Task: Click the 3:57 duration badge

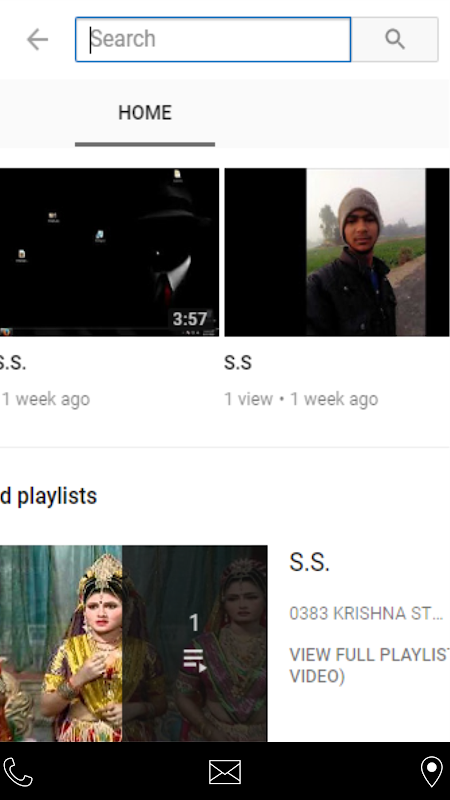Action: (190, 319)
